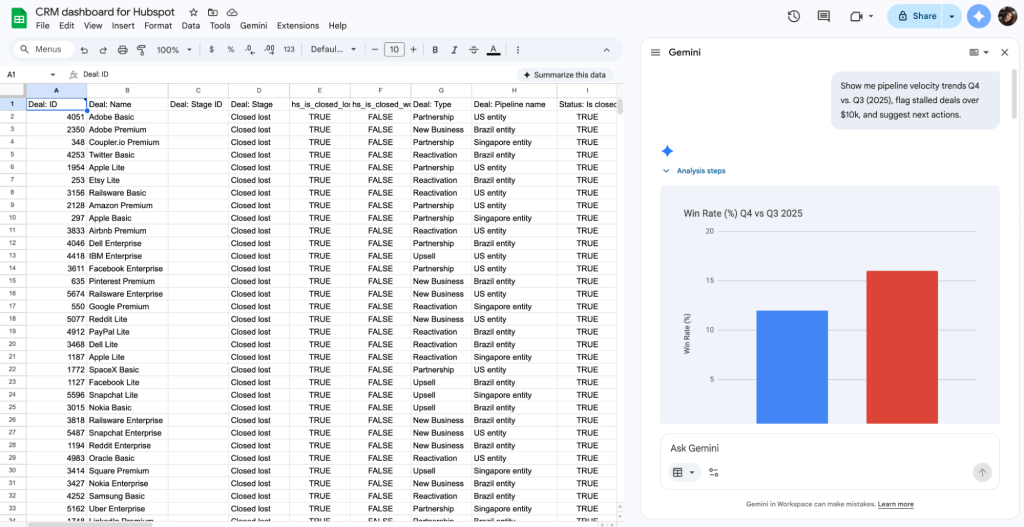1024x527 pixels.
Task: Click the print icon in toolbar
Action: 123,50
